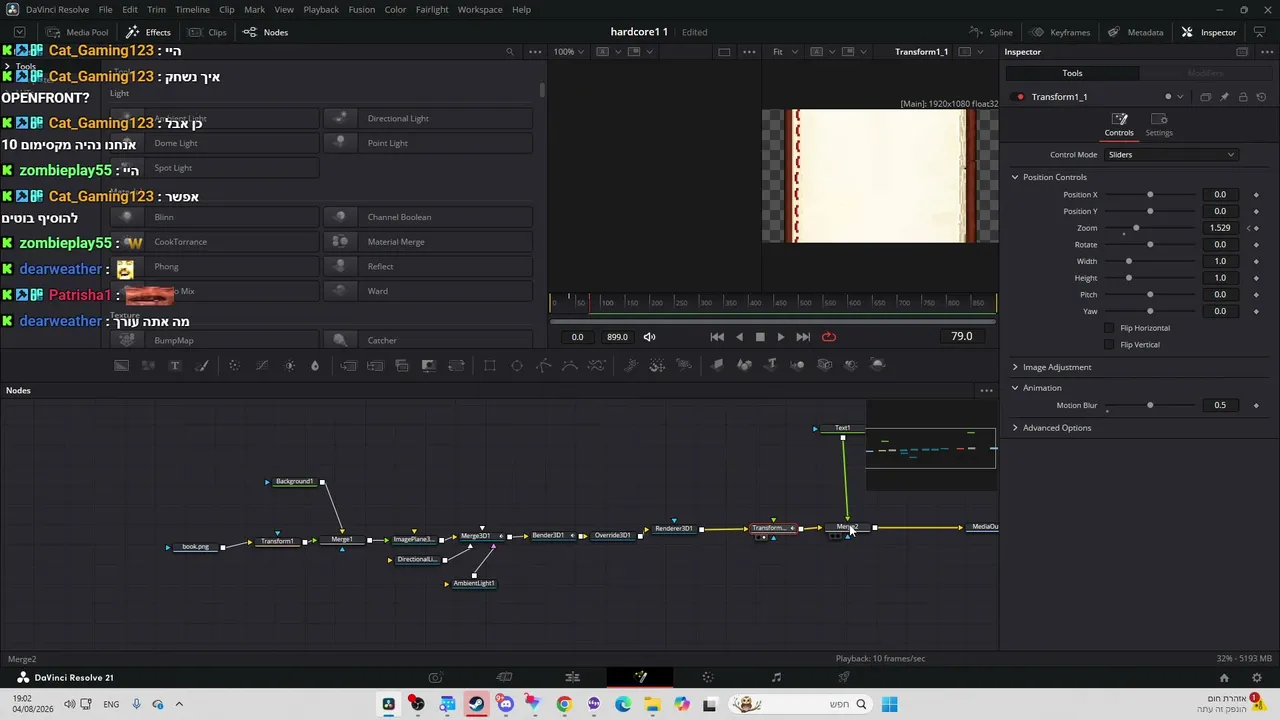Toggle the Nodes panel button
1280x720 pixels.
click(x=266, y=32)
